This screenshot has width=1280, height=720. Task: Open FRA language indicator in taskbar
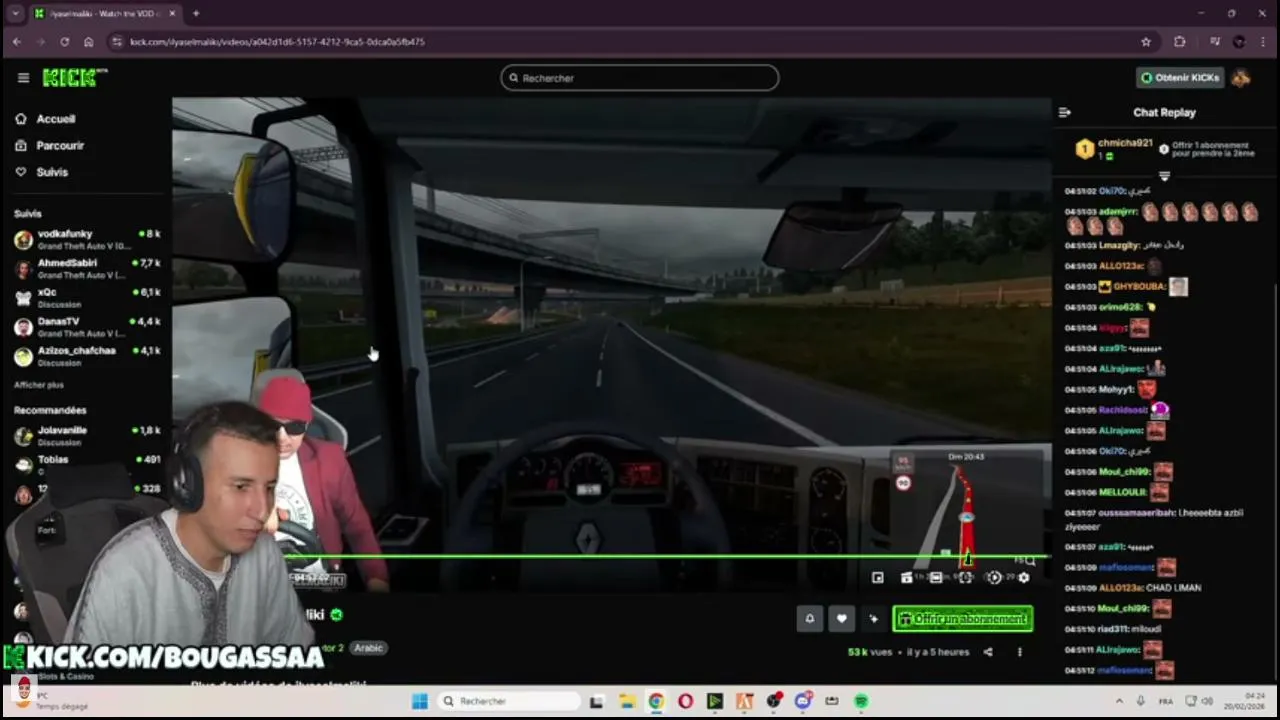pos(1166,701)
